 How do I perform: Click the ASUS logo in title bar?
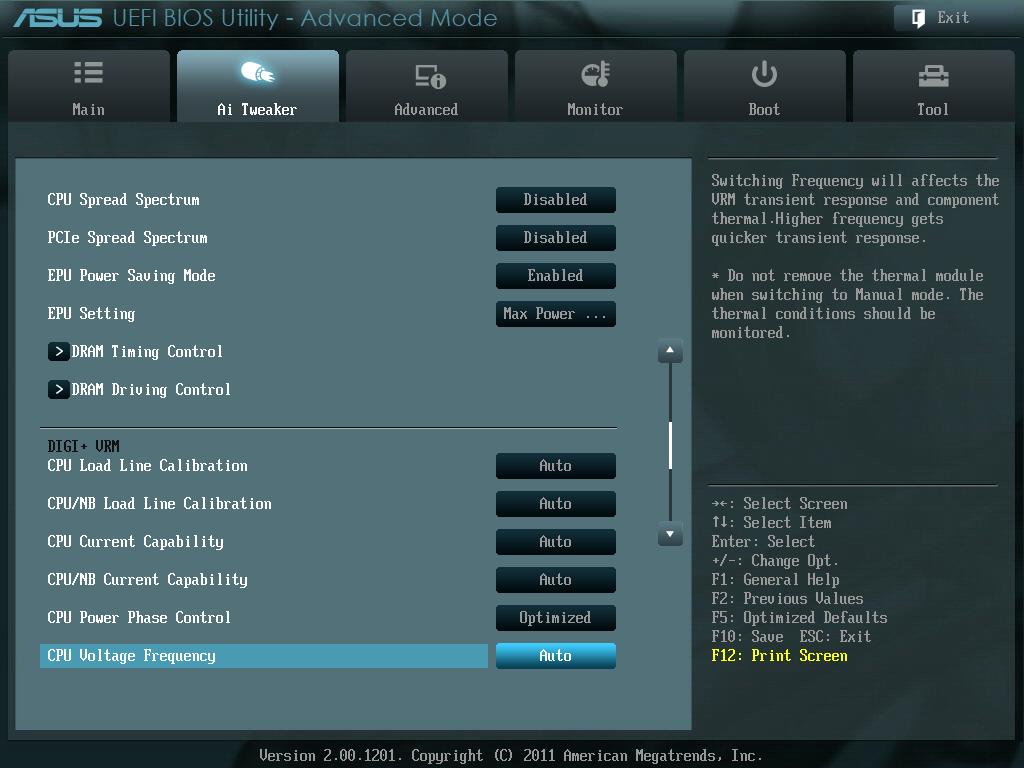tap(58, 18)
